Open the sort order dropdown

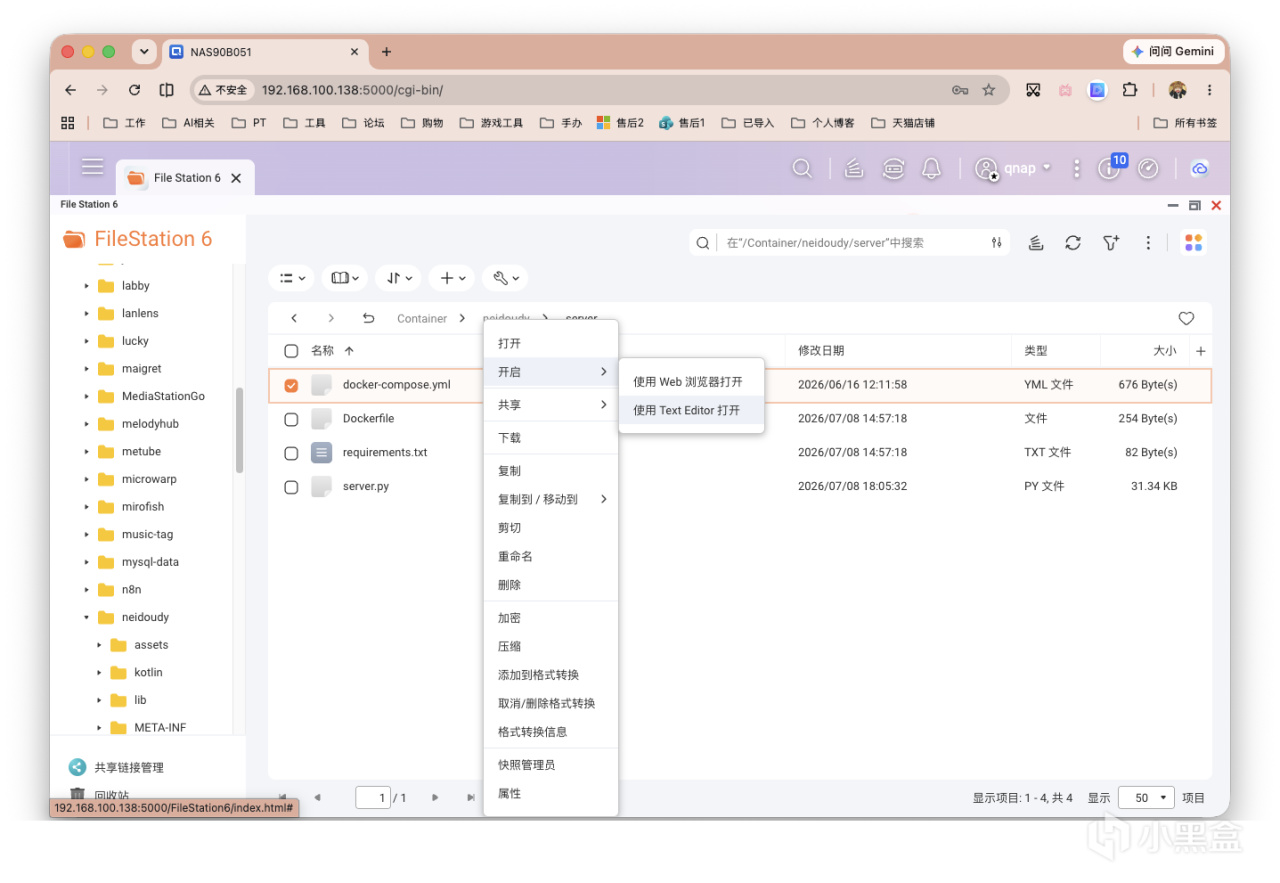tap(398, 278)
